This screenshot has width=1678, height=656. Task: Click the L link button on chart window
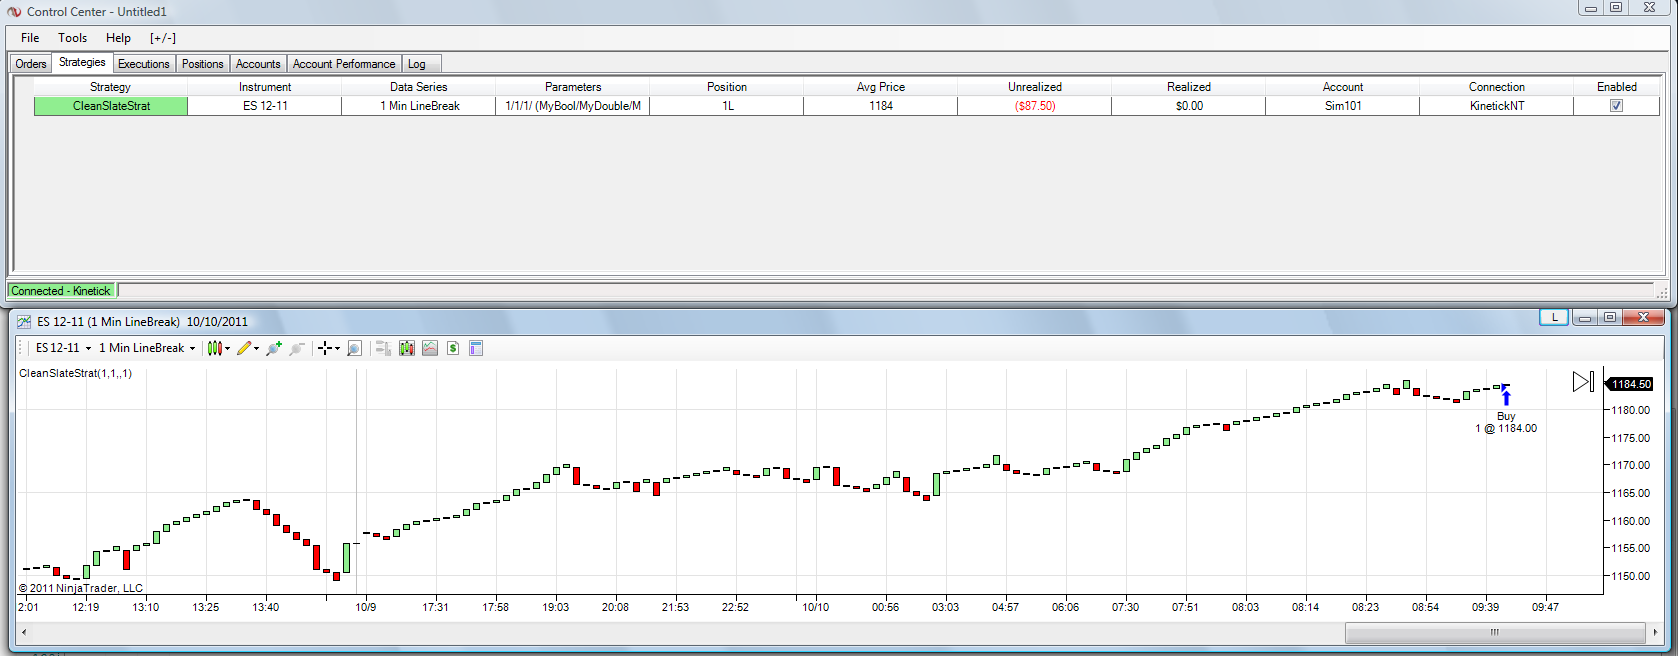point(1554,317)
